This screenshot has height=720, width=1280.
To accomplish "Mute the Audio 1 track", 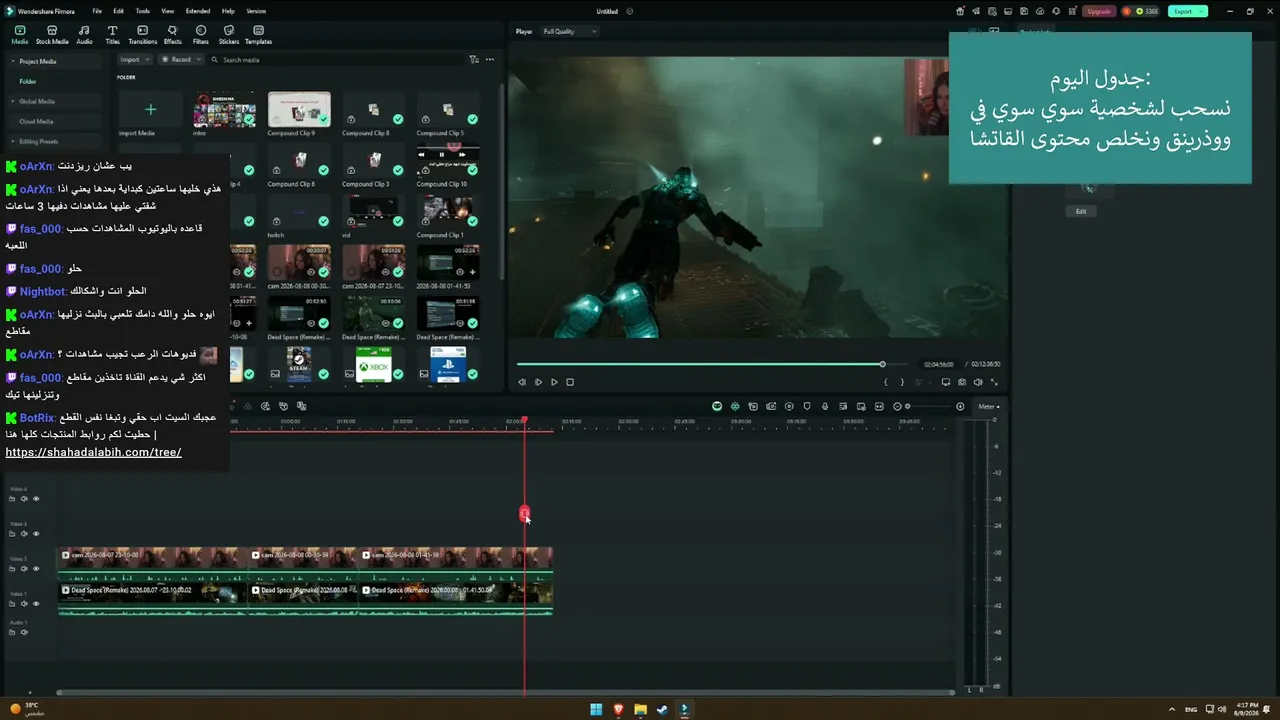I will click(25, 632).
